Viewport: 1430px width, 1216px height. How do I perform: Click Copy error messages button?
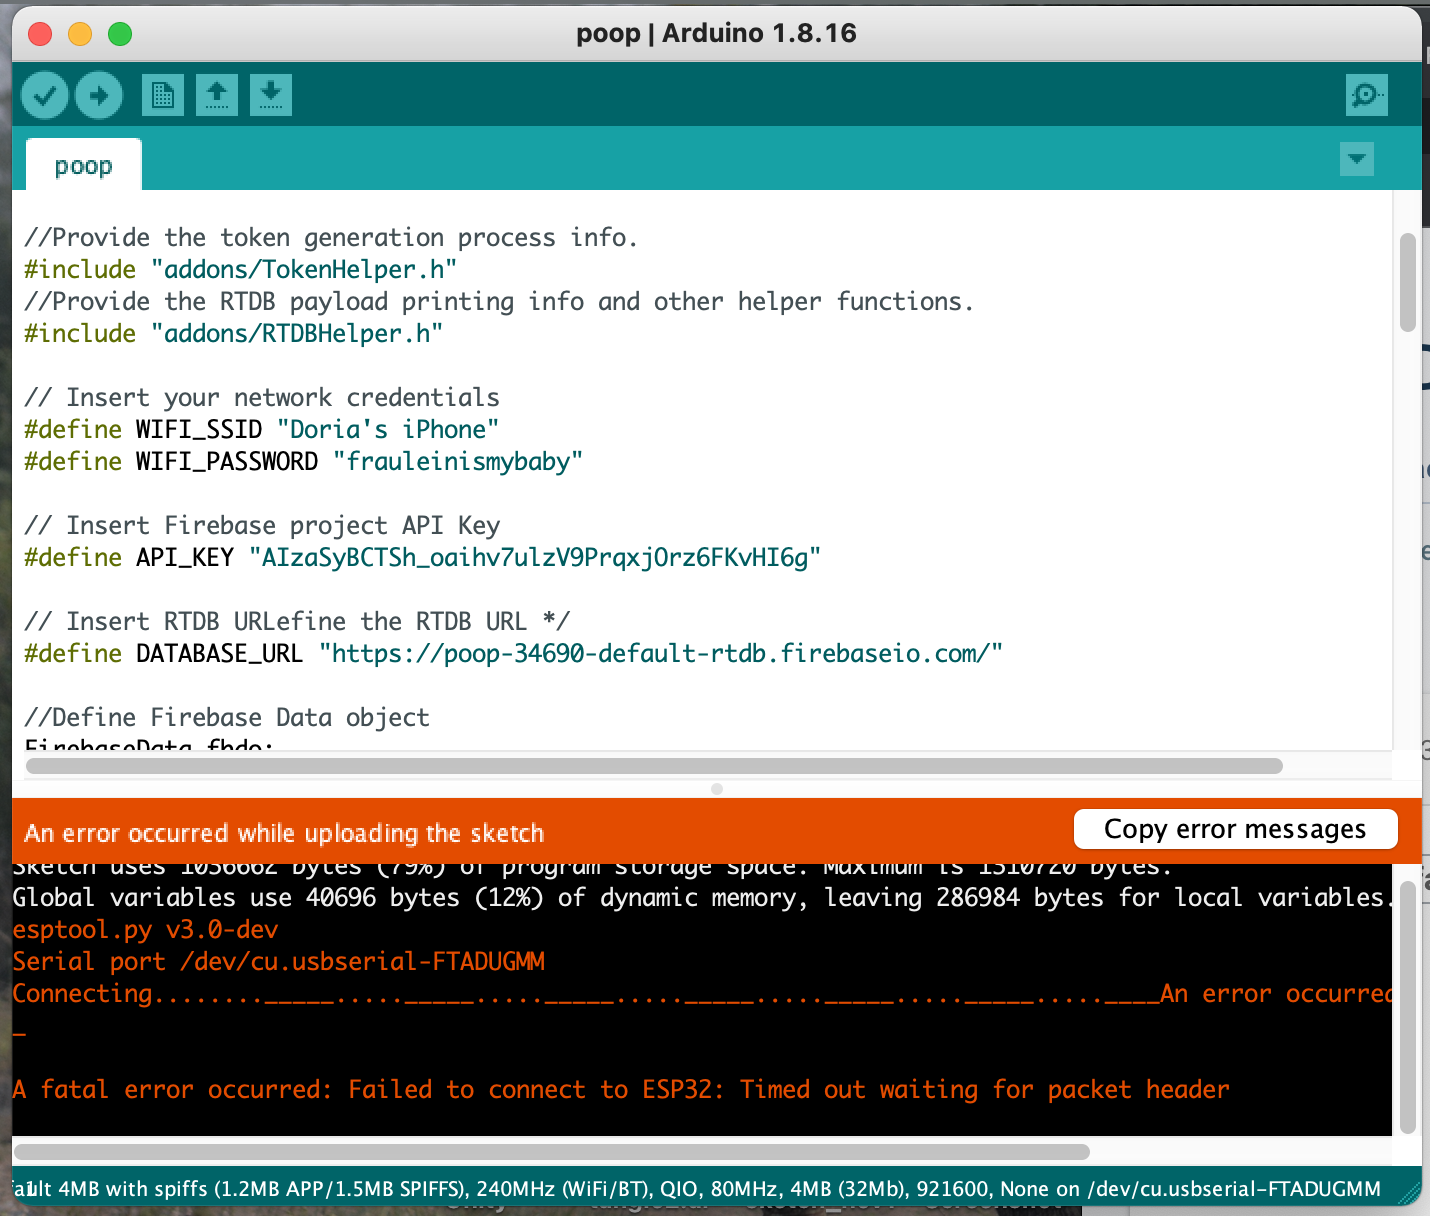[1235, 829]
